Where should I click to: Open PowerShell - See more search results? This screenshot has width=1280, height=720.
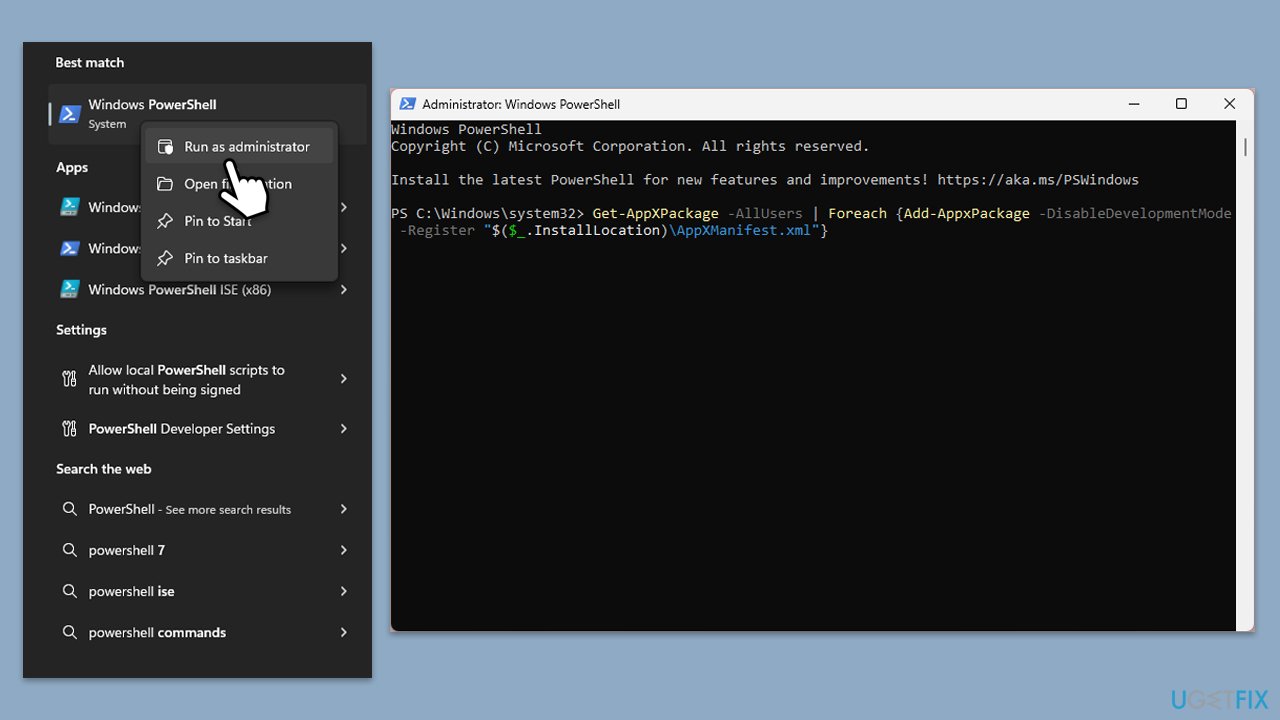tap(189, 509)
